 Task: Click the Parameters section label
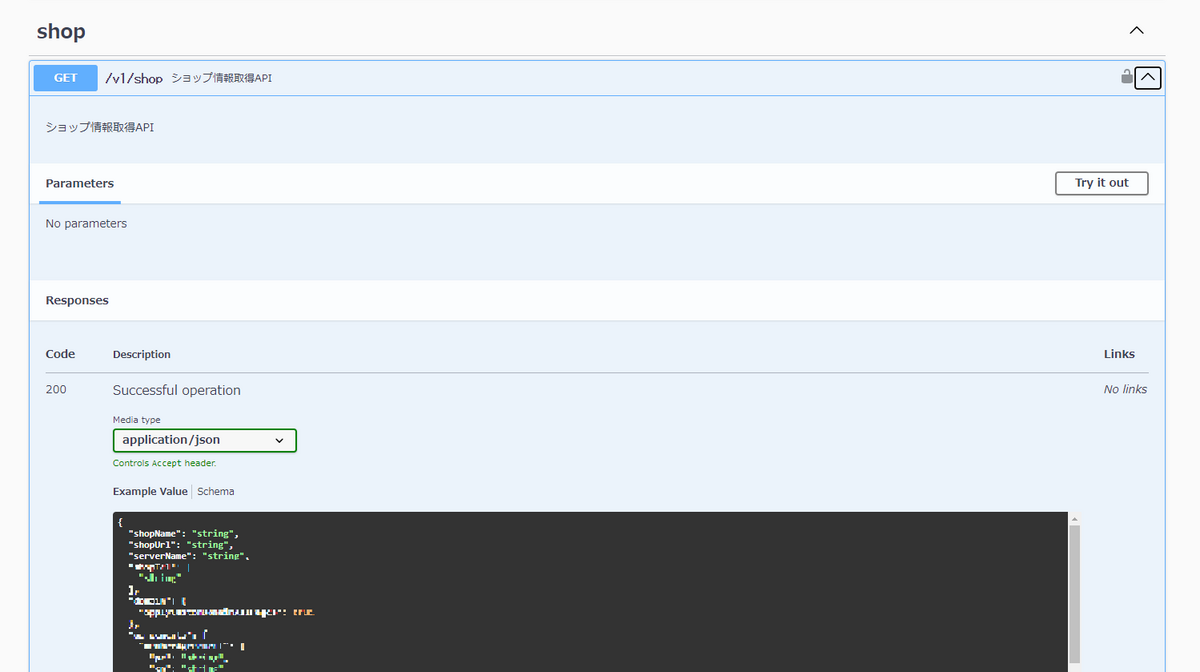point(79,183)
